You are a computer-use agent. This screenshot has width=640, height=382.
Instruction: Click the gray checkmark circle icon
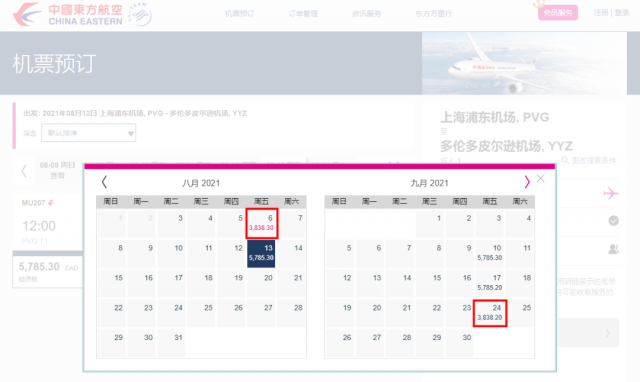tap(613, 221)
